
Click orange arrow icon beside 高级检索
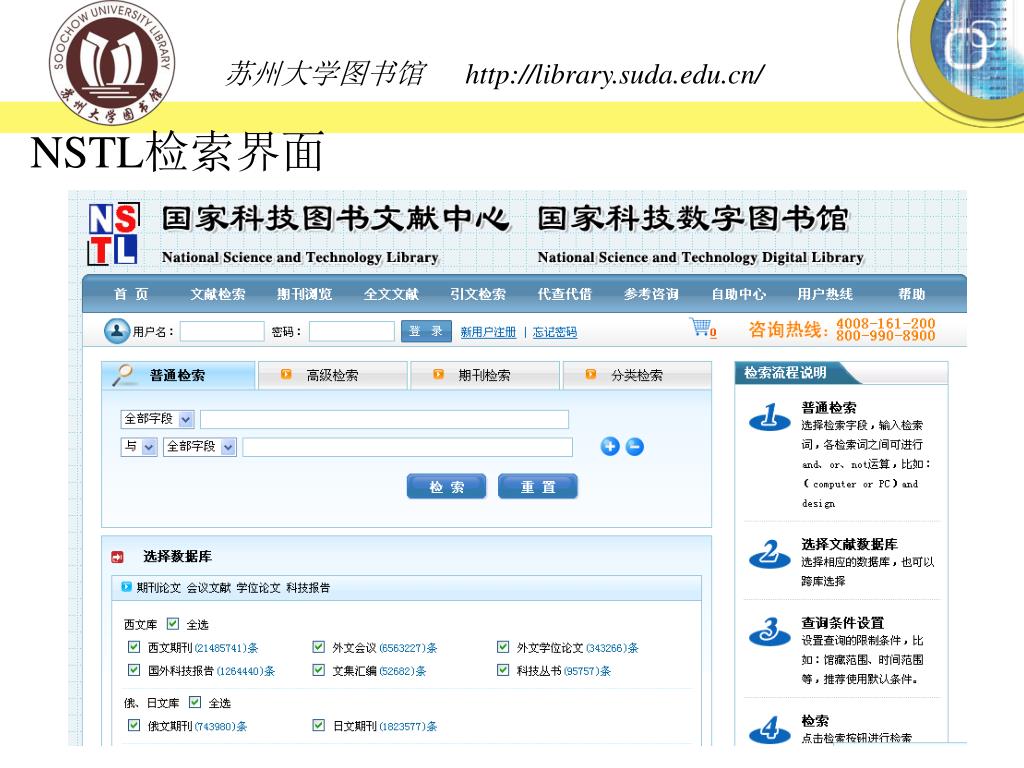[285, 374]
